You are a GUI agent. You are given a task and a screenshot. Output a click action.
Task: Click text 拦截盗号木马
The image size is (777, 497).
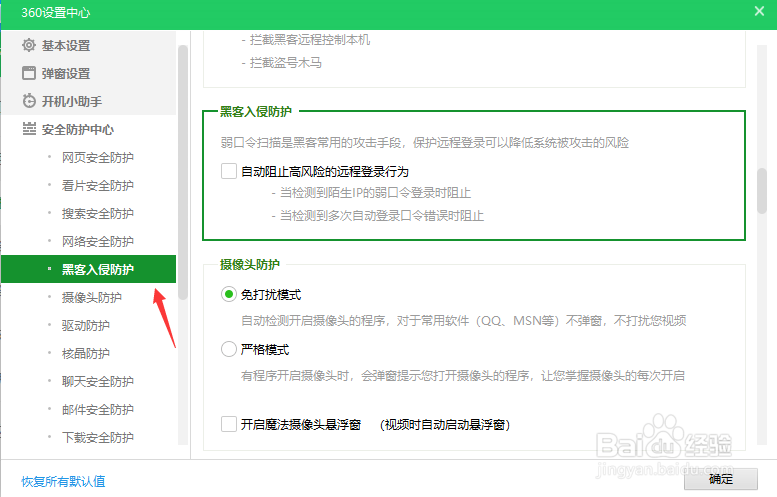pyautogui.click(x=286, y=63)
